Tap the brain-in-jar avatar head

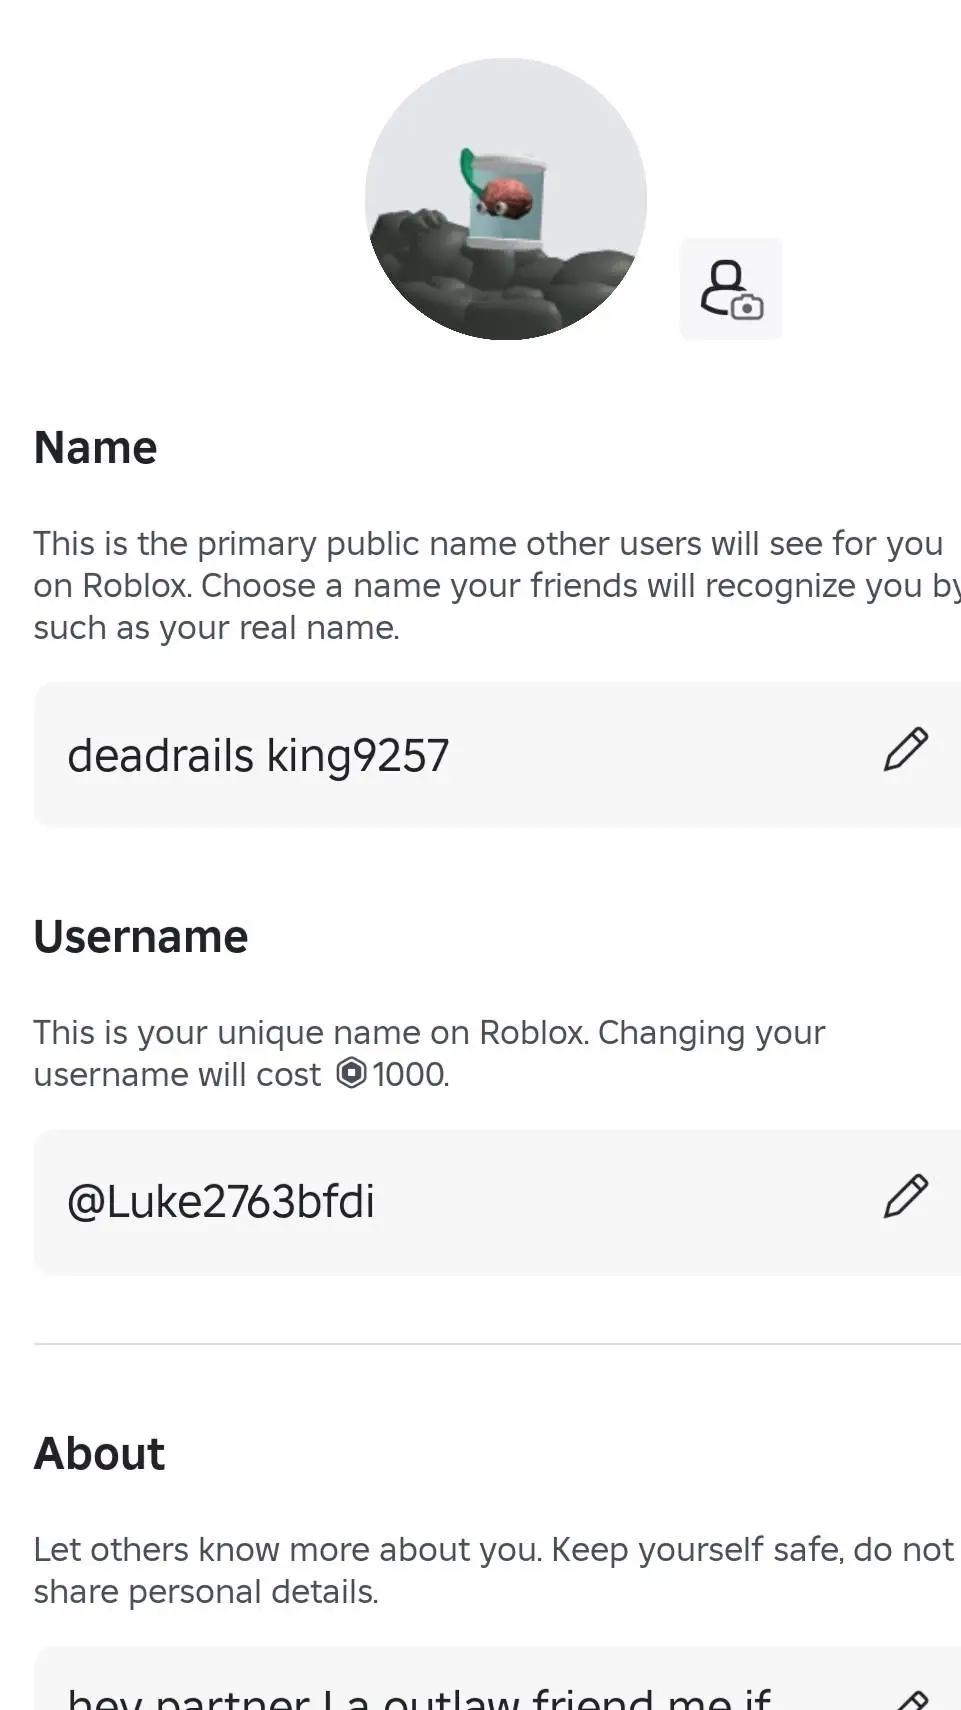(505, 198)
